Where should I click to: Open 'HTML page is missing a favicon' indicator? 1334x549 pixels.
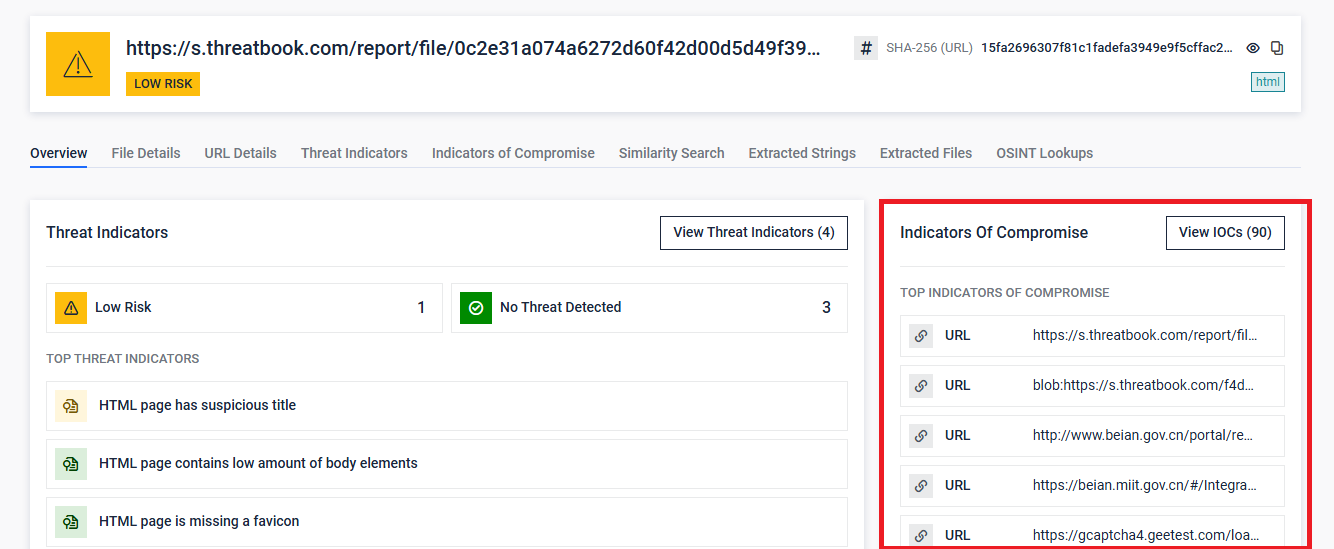click(x=199, y=521)
